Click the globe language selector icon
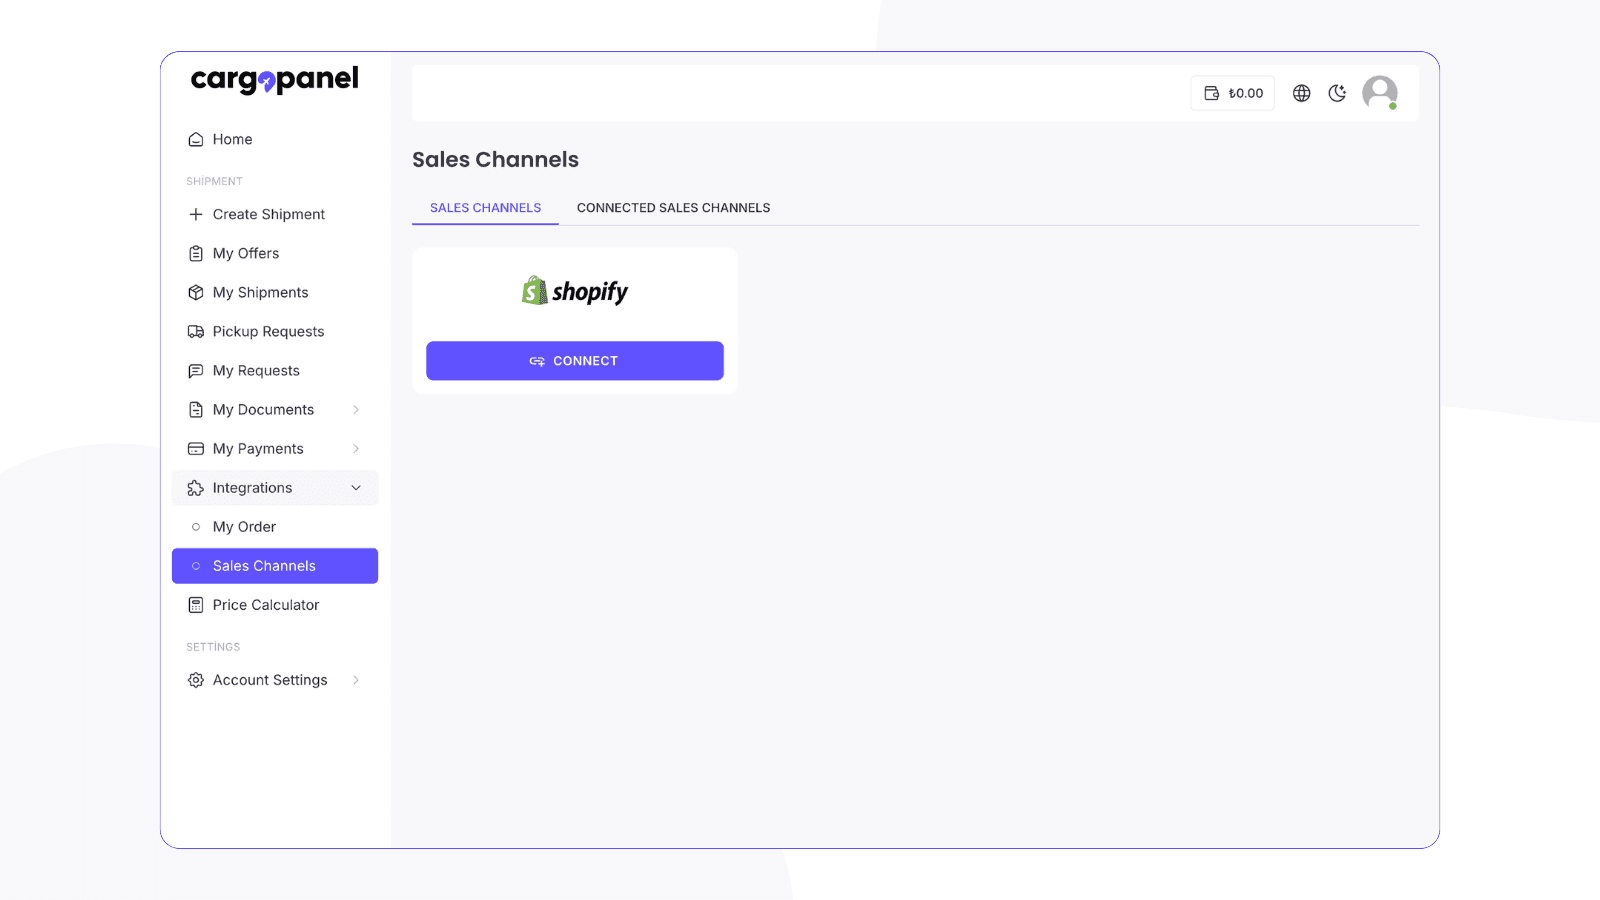The height and width of the screenshot is (900, 1600). point(1302,93)
